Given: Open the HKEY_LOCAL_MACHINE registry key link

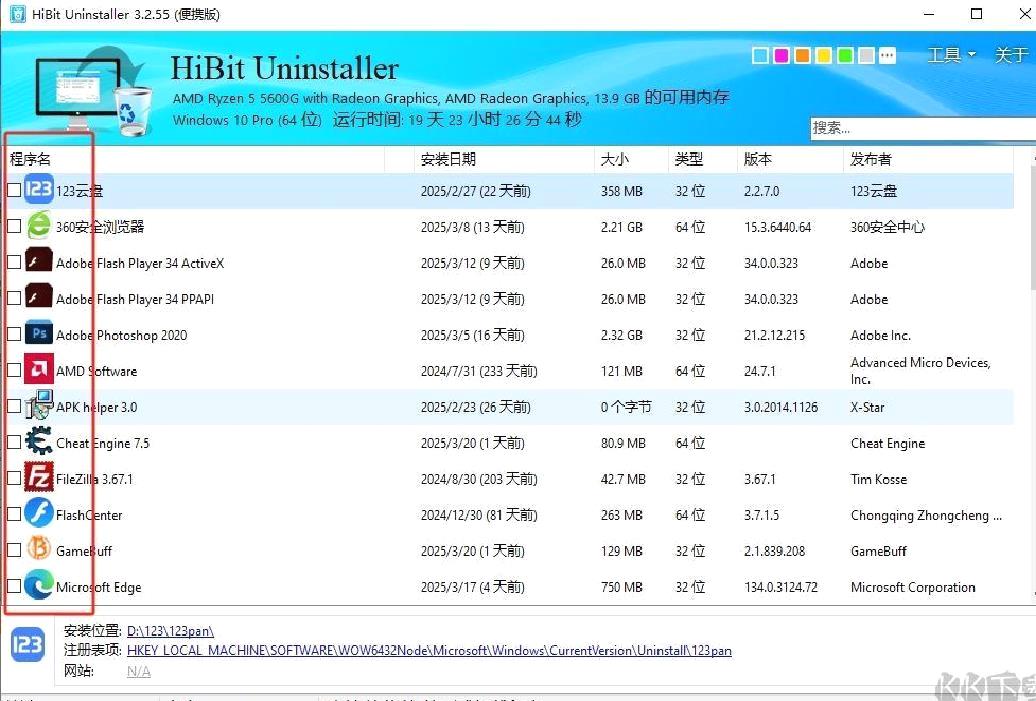Looking at the screenshot, I should pyautogui.click(x=429, y=651).
